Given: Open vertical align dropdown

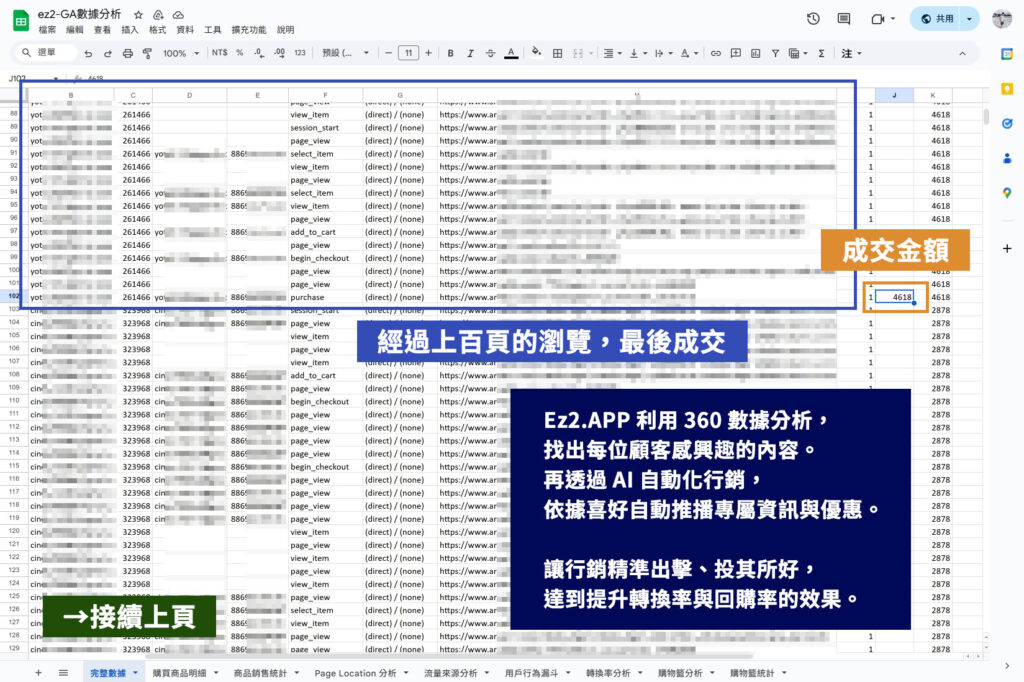Looking at the screenshot, I should click(x=638, y=54).
